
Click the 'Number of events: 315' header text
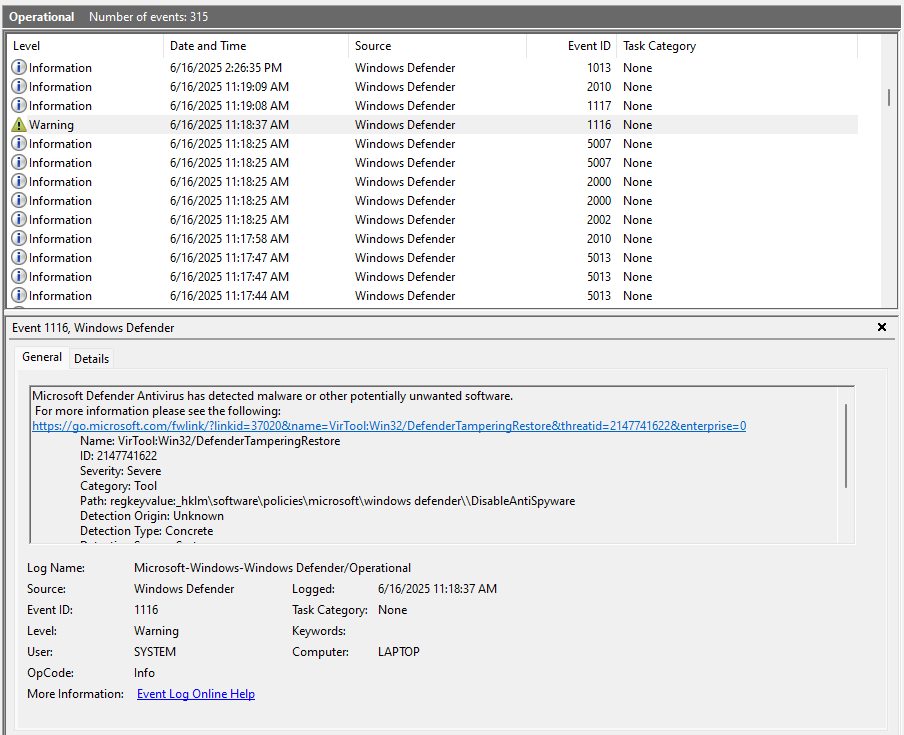148,17
